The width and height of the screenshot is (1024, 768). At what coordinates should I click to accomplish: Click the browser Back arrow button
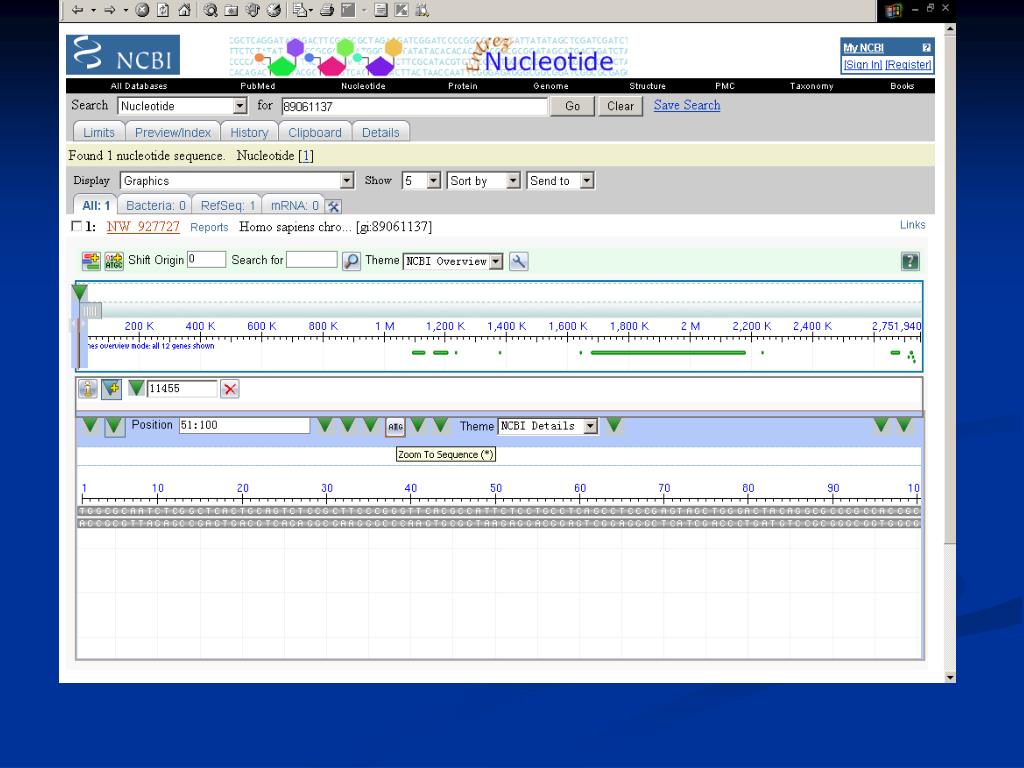pos(78,10)
